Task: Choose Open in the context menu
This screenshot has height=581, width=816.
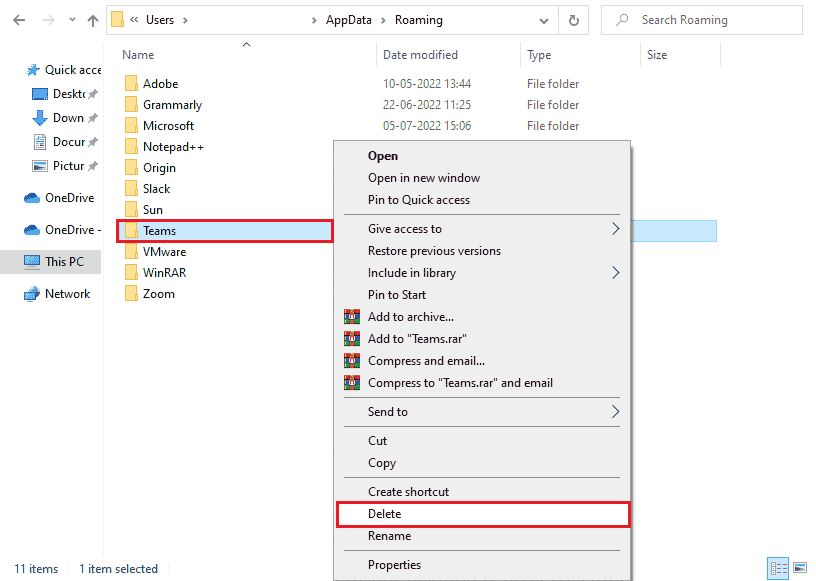Action: (x=382, y=156)
